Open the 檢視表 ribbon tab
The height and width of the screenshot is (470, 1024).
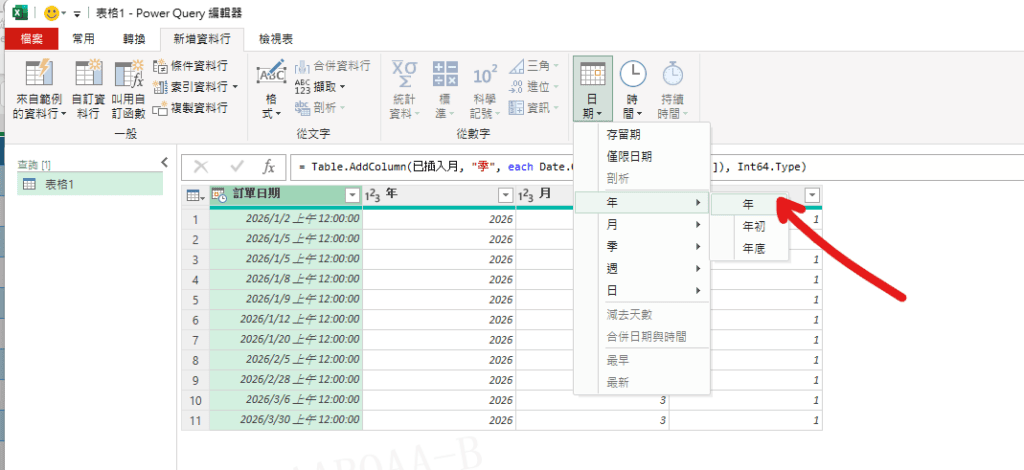276,39
